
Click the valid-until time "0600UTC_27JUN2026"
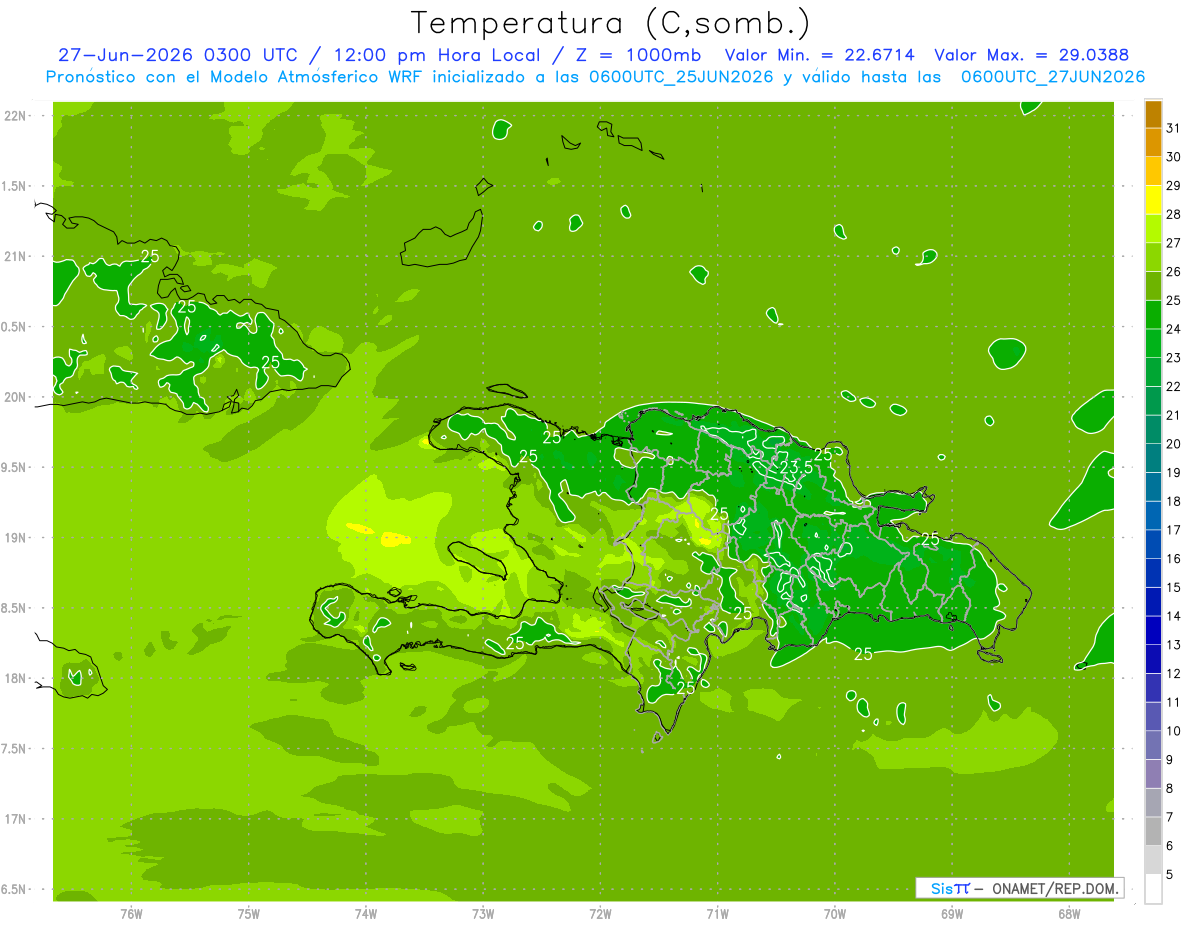1053,77
